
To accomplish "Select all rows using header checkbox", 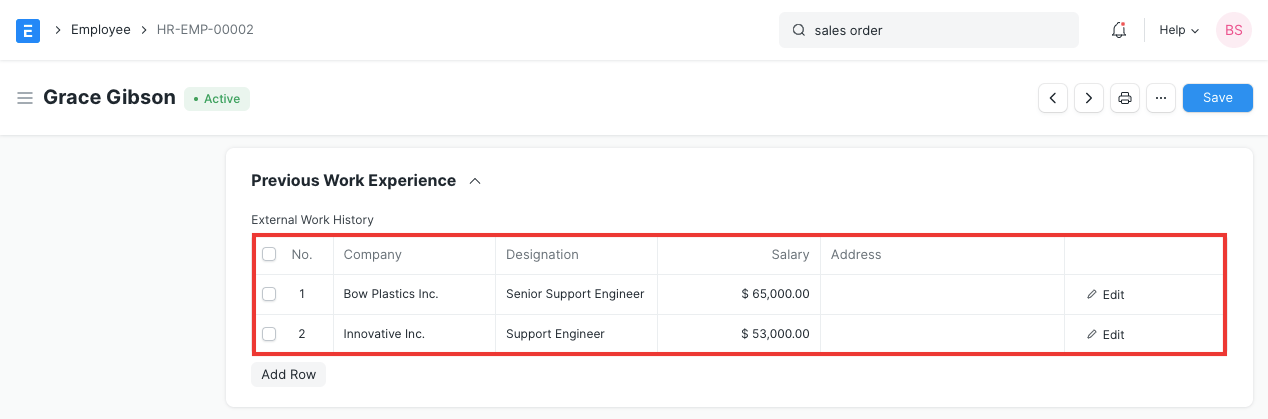I will (269, 255).
